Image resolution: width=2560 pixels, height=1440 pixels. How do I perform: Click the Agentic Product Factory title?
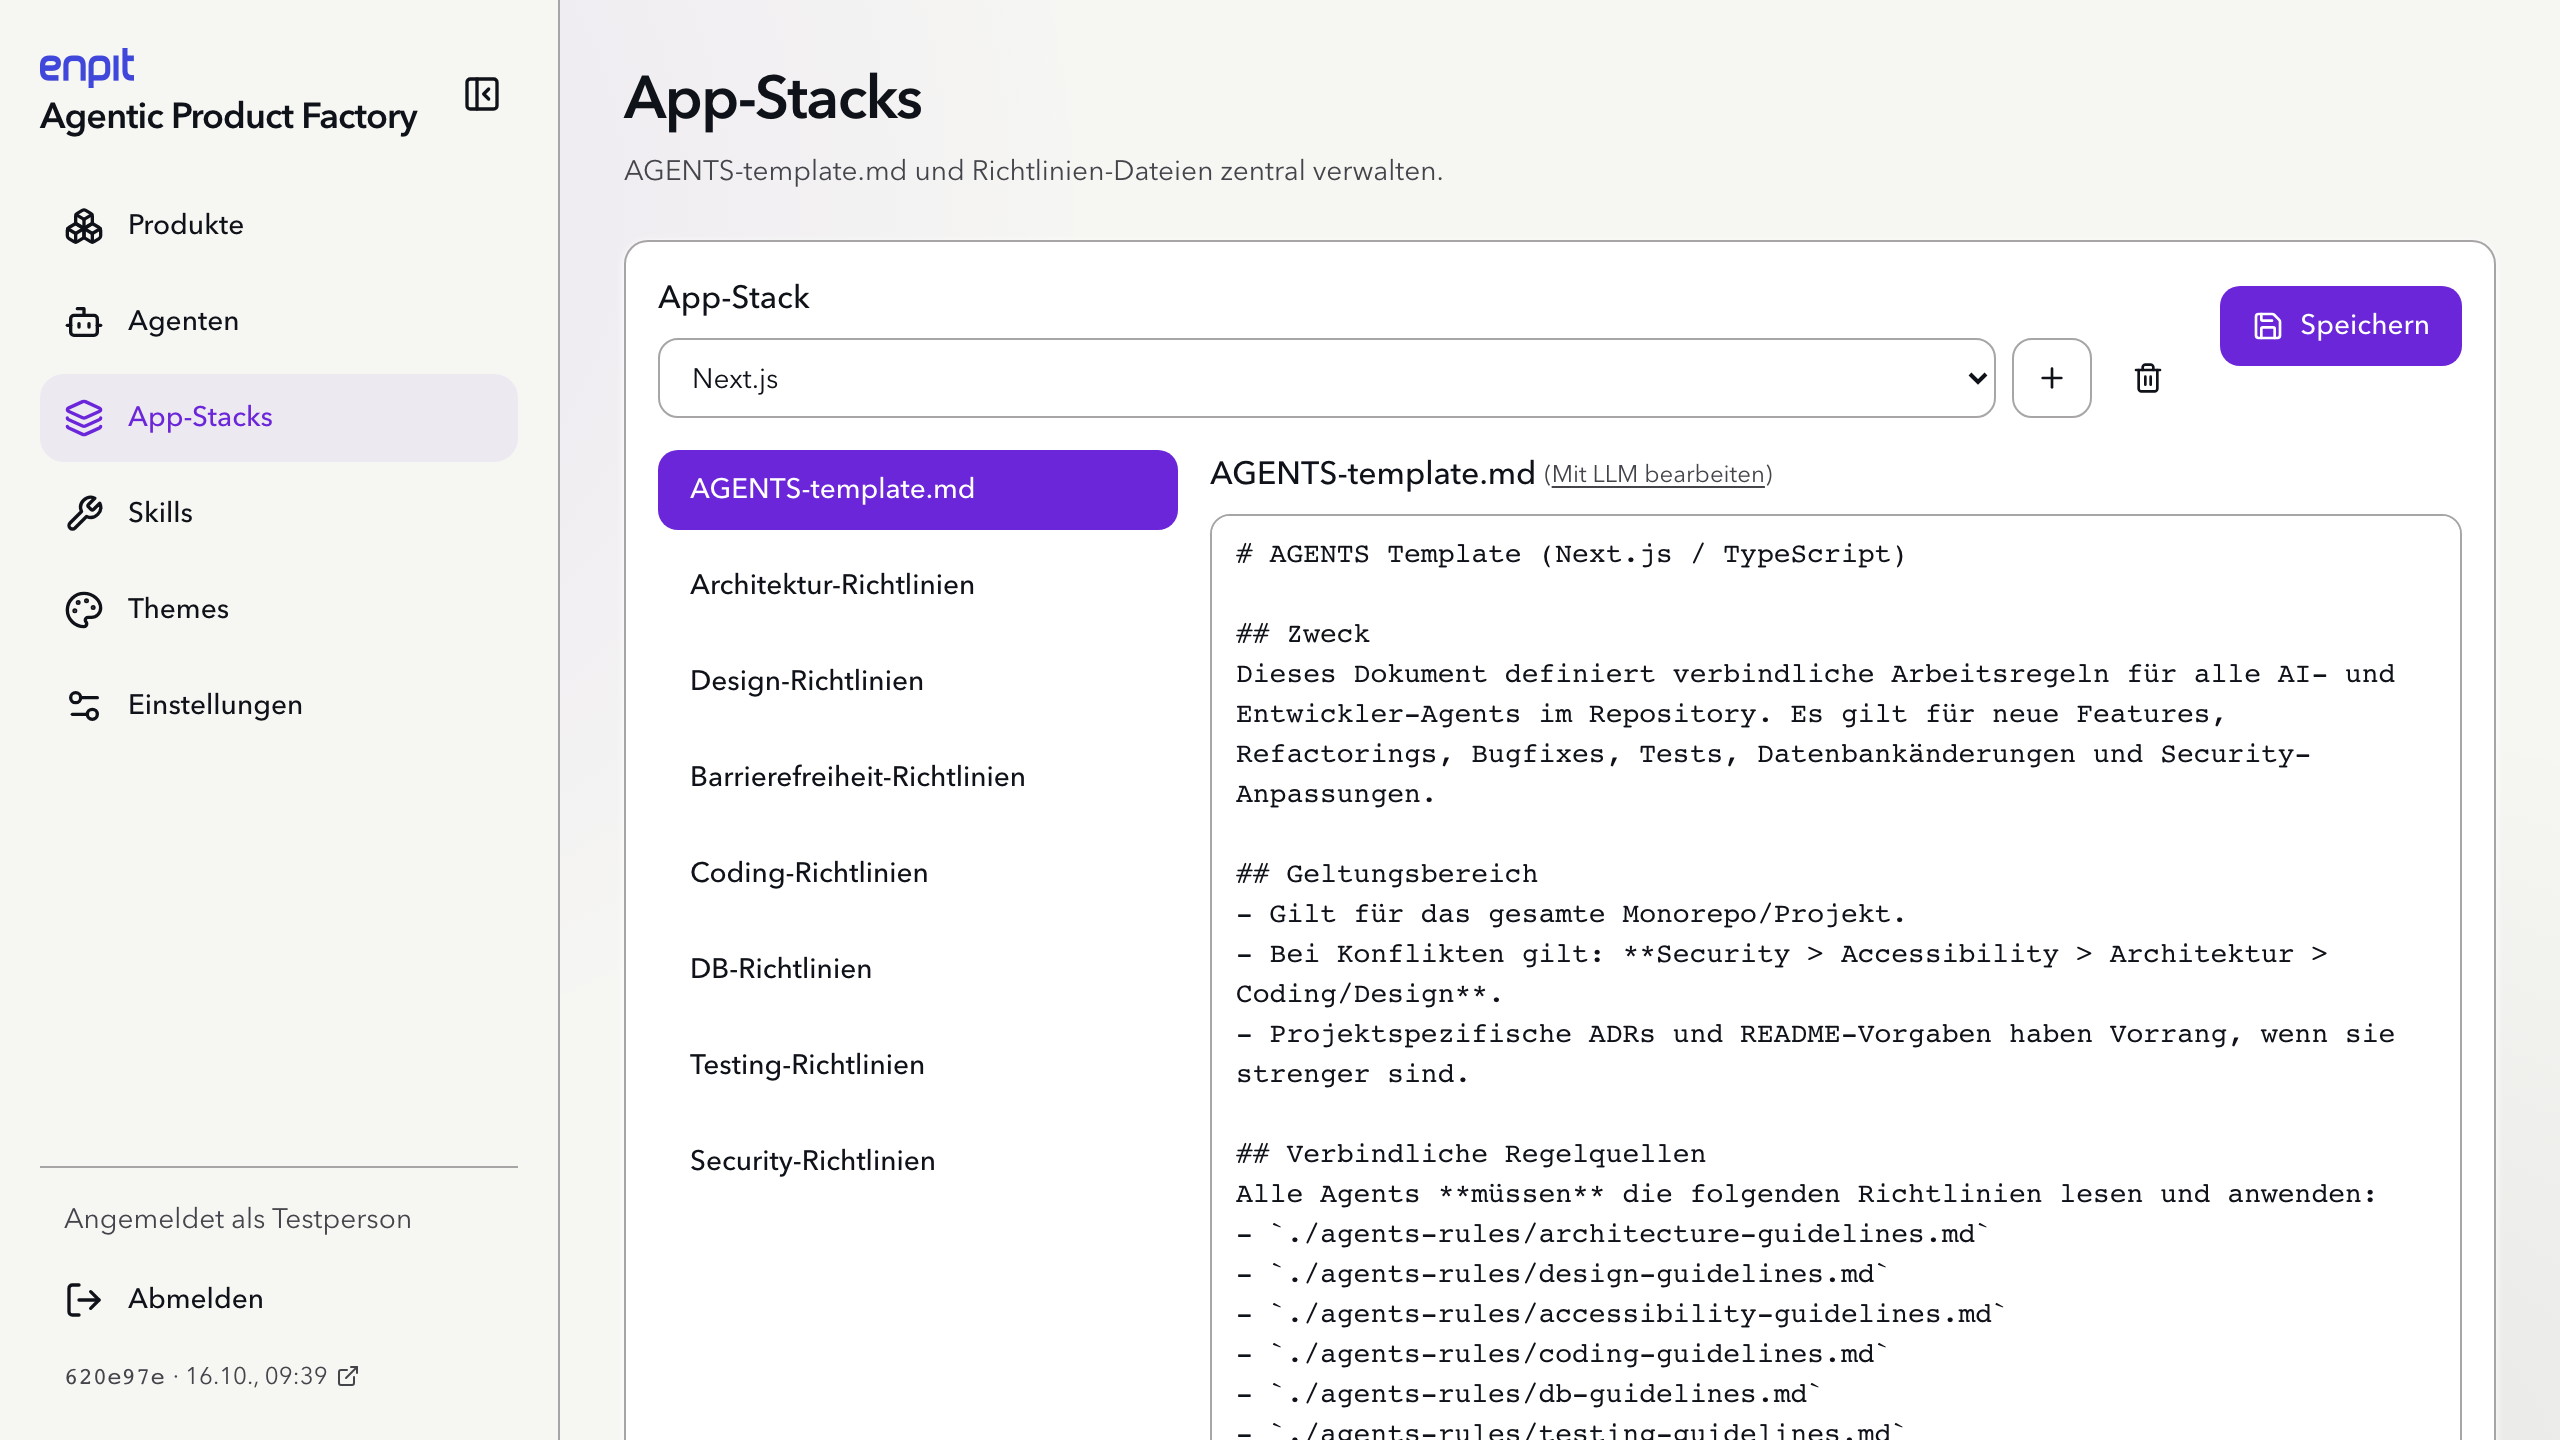(x=229, y=117)
